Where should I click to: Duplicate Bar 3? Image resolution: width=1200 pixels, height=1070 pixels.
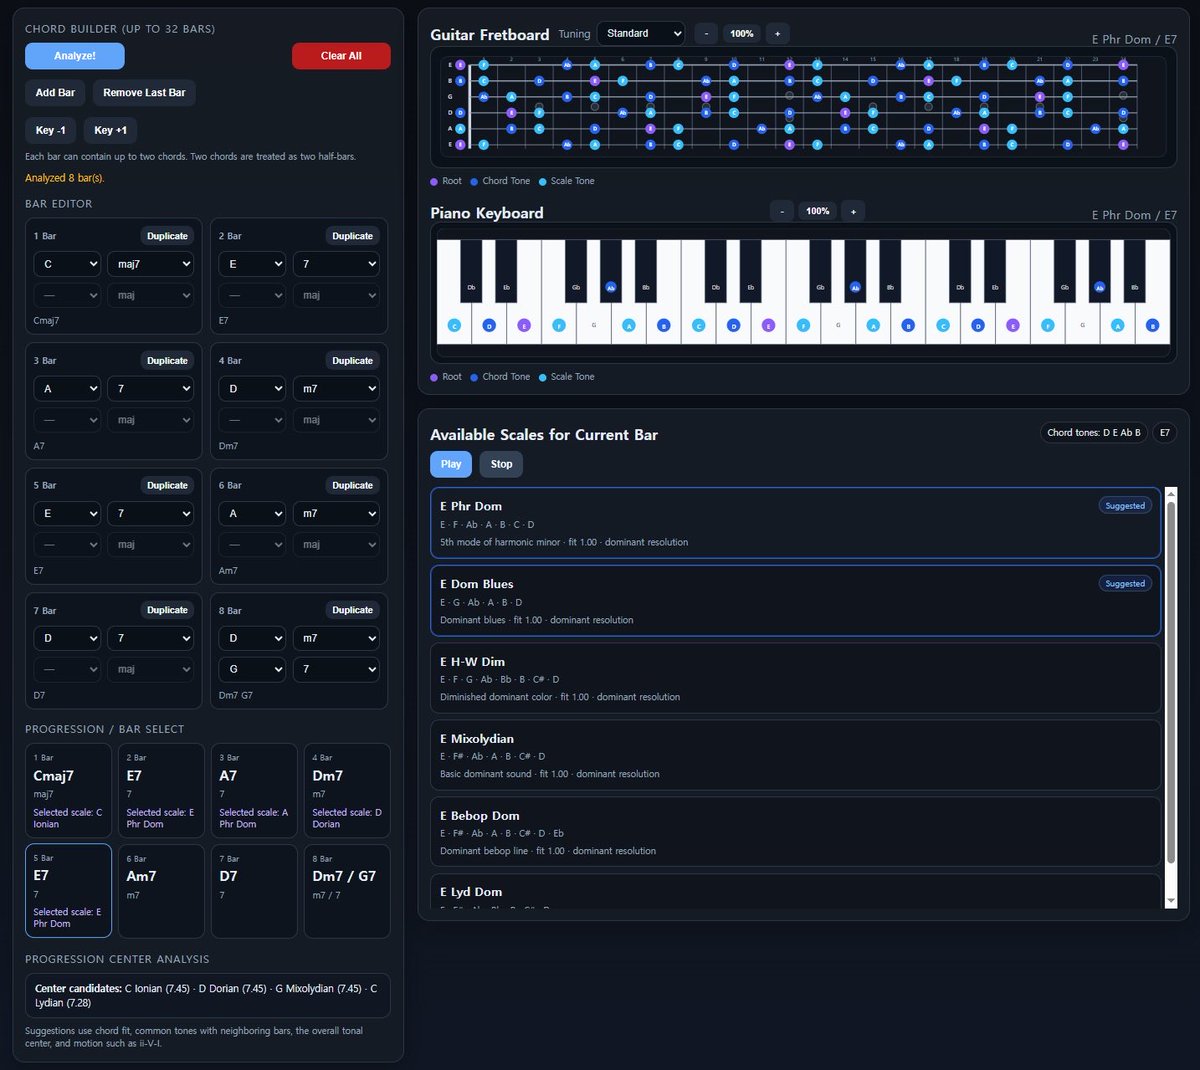click(x=167, y=361)
